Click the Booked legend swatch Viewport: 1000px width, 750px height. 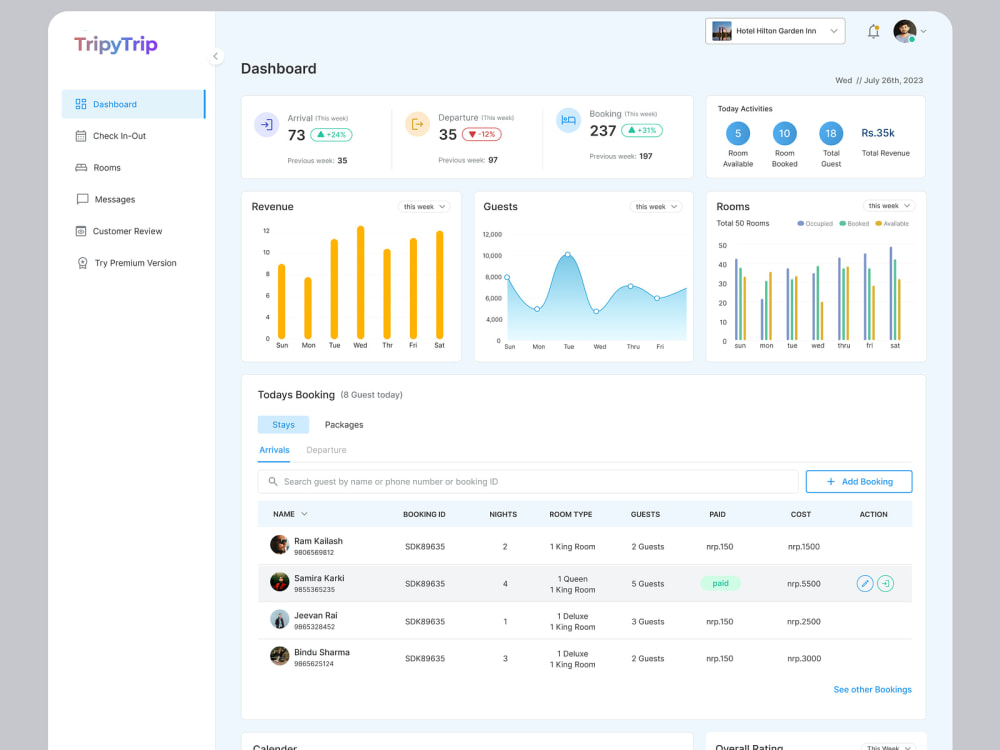[842, 224]
